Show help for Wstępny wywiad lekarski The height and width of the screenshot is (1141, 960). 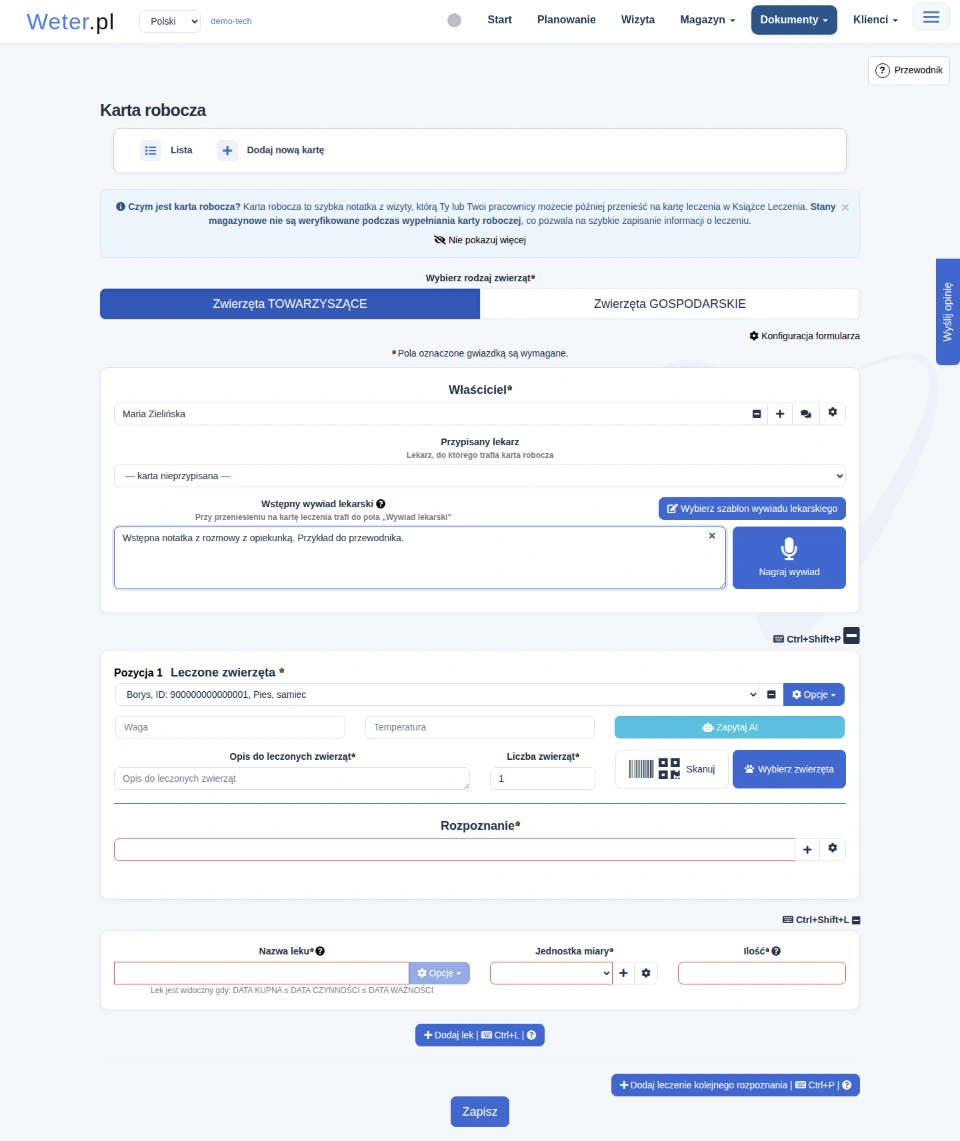381,504
